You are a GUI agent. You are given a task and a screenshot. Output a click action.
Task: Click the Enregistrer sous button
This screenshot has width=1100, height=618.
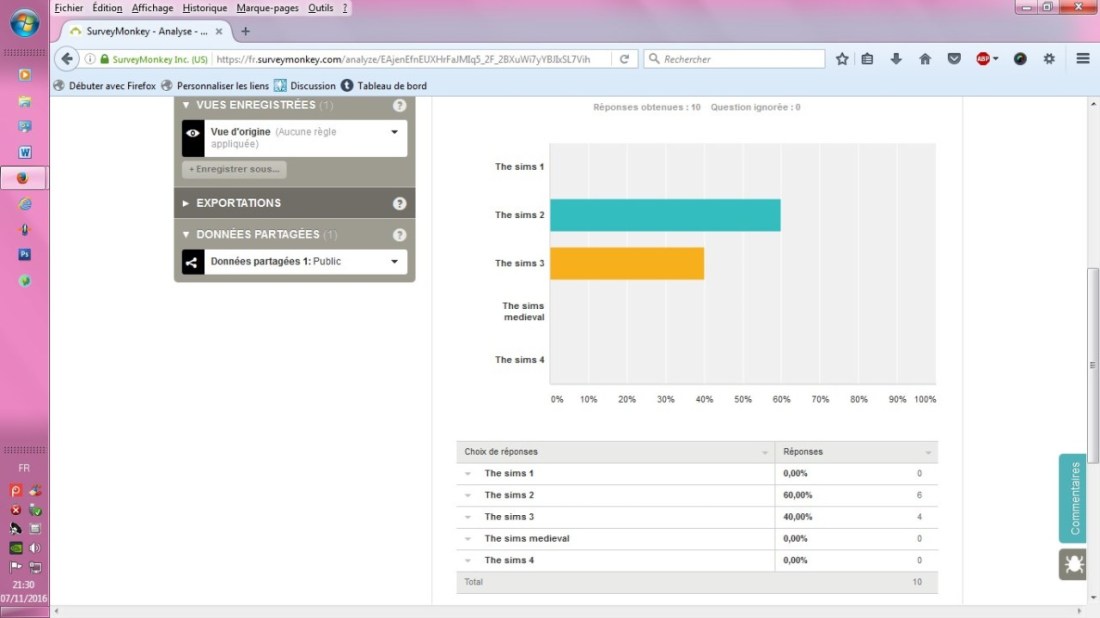tap(234, 170)
